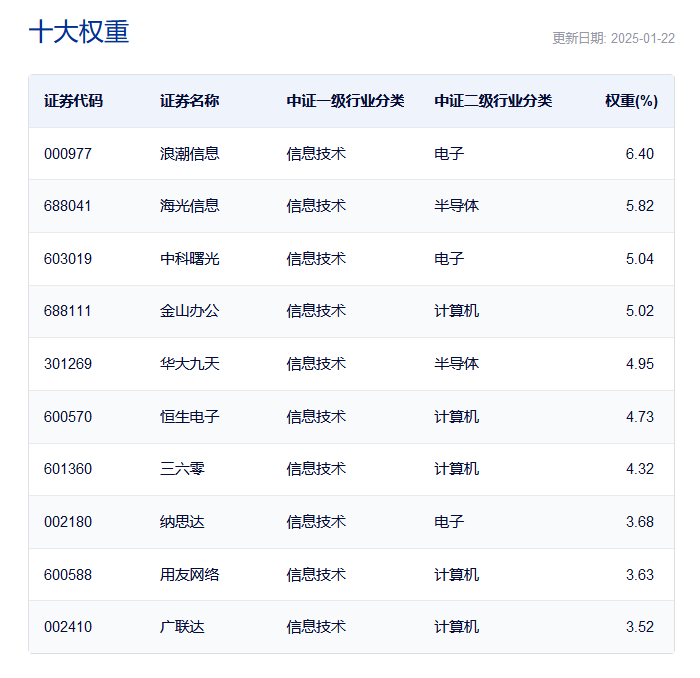Select security code 601360
700x678 pixels.
click(x=68, y=469)
